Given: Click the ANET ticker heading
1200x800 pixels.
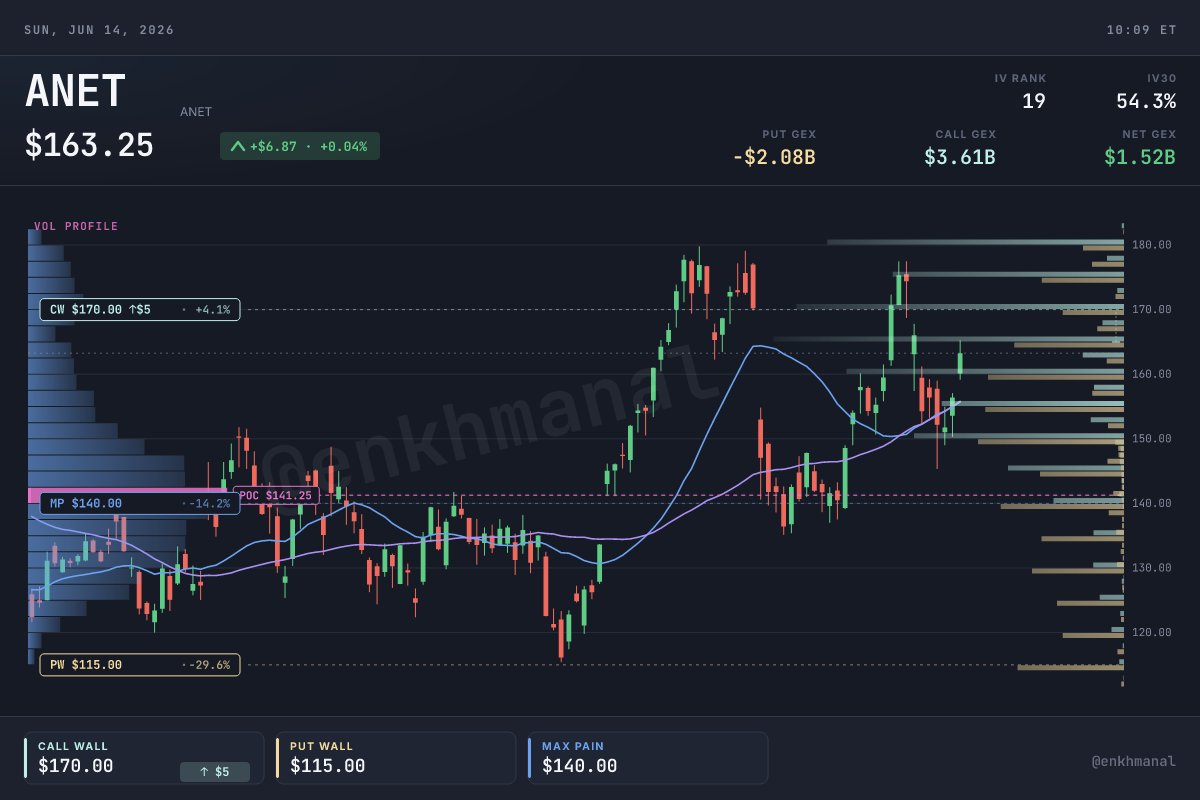Looking at the screenshot, I should point(75,92).
